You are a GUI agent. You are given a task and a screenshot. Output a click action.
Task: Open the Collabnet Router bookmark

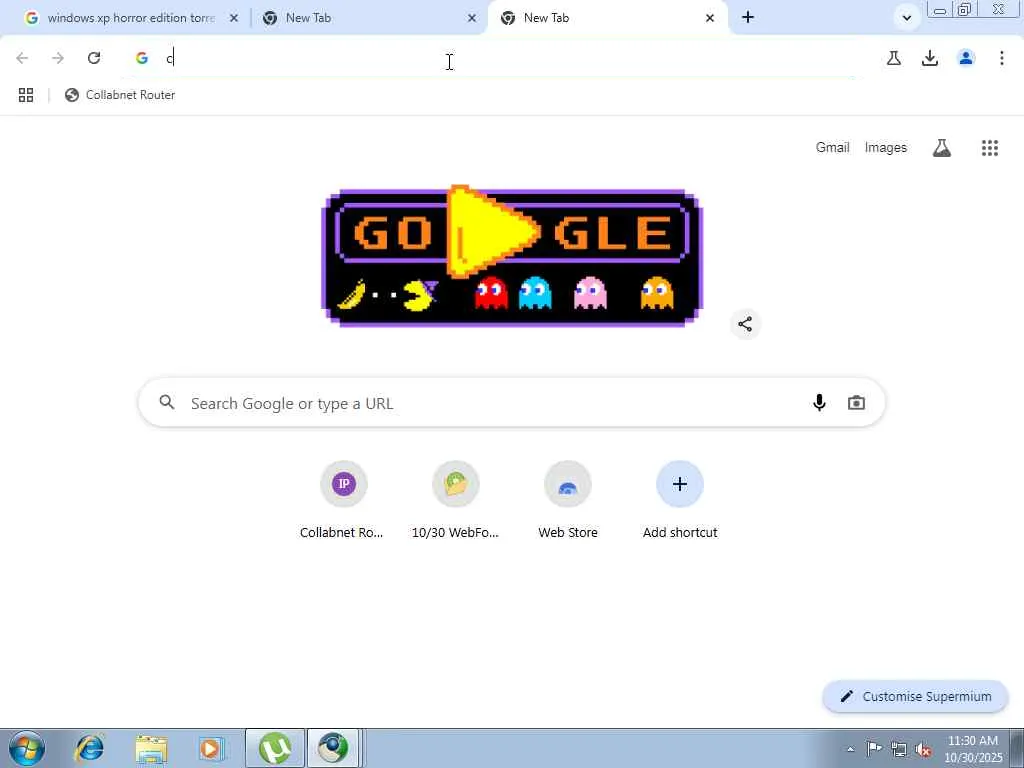coord(120,95)
